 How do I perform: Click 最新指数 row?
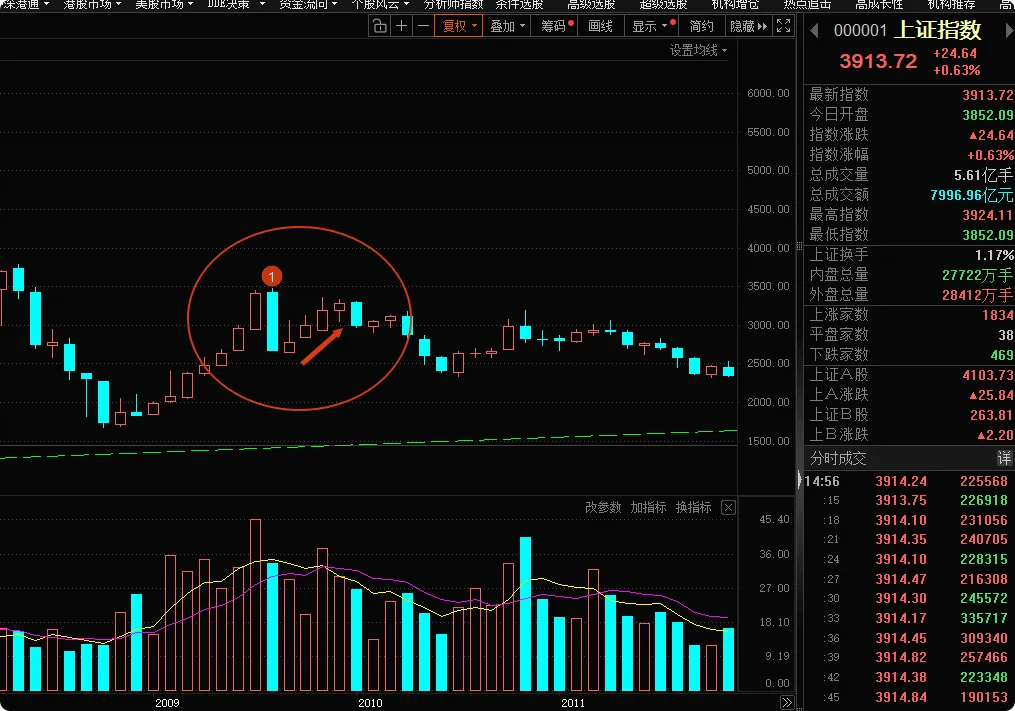tap(909, 95)
